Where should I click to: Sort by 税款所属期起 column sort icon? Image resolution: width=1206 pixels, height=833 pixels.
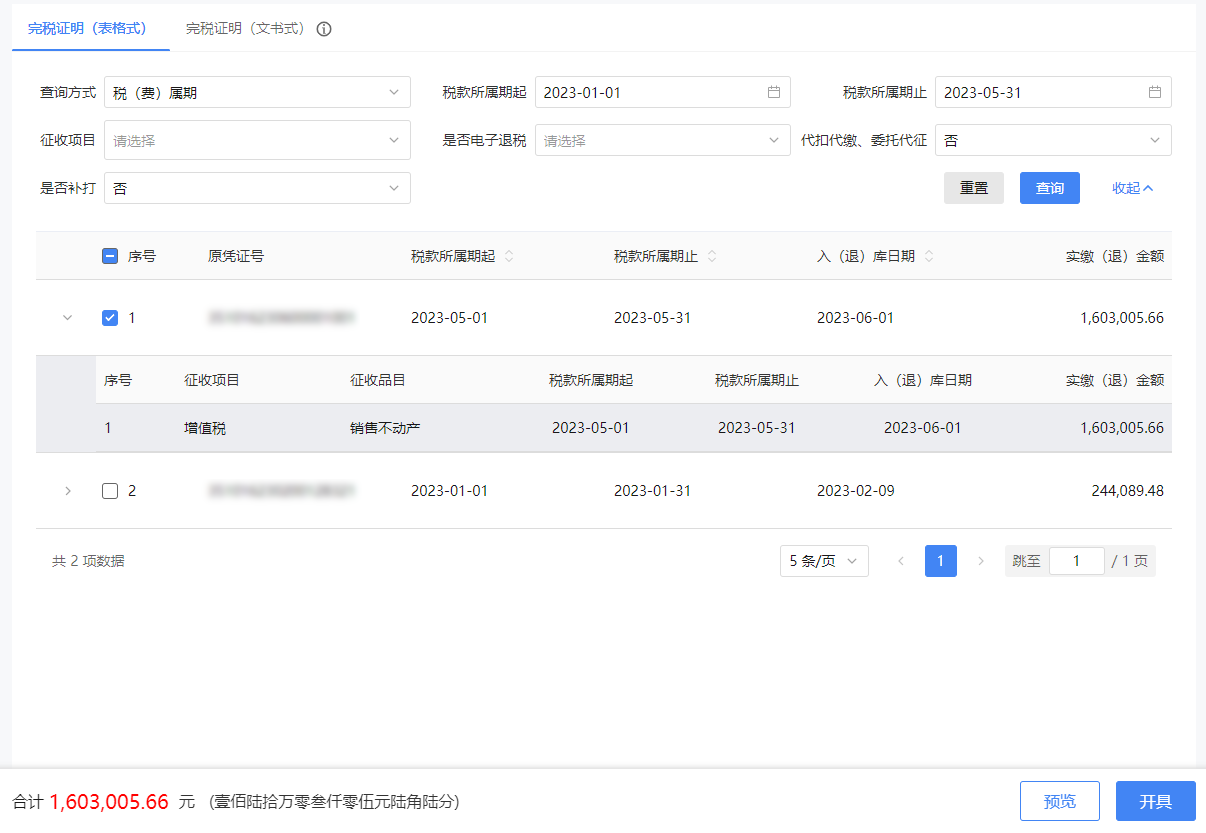509,256
